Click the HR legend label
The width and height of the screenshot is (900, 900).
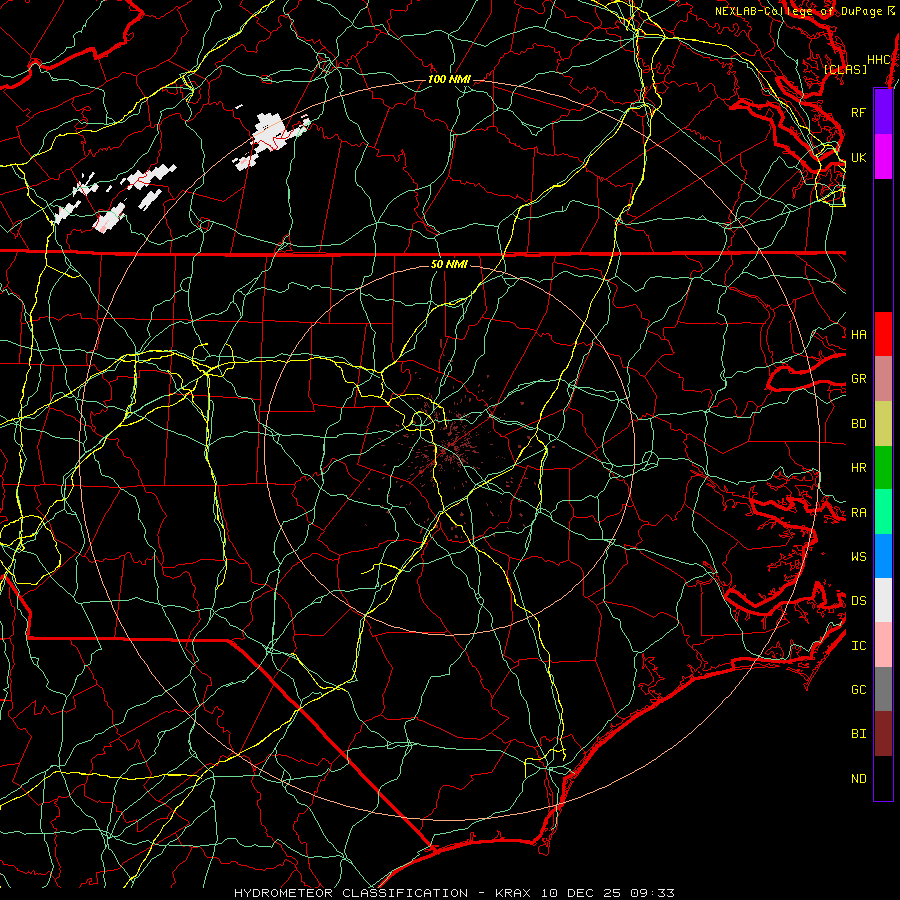click(x=859, y=468)
